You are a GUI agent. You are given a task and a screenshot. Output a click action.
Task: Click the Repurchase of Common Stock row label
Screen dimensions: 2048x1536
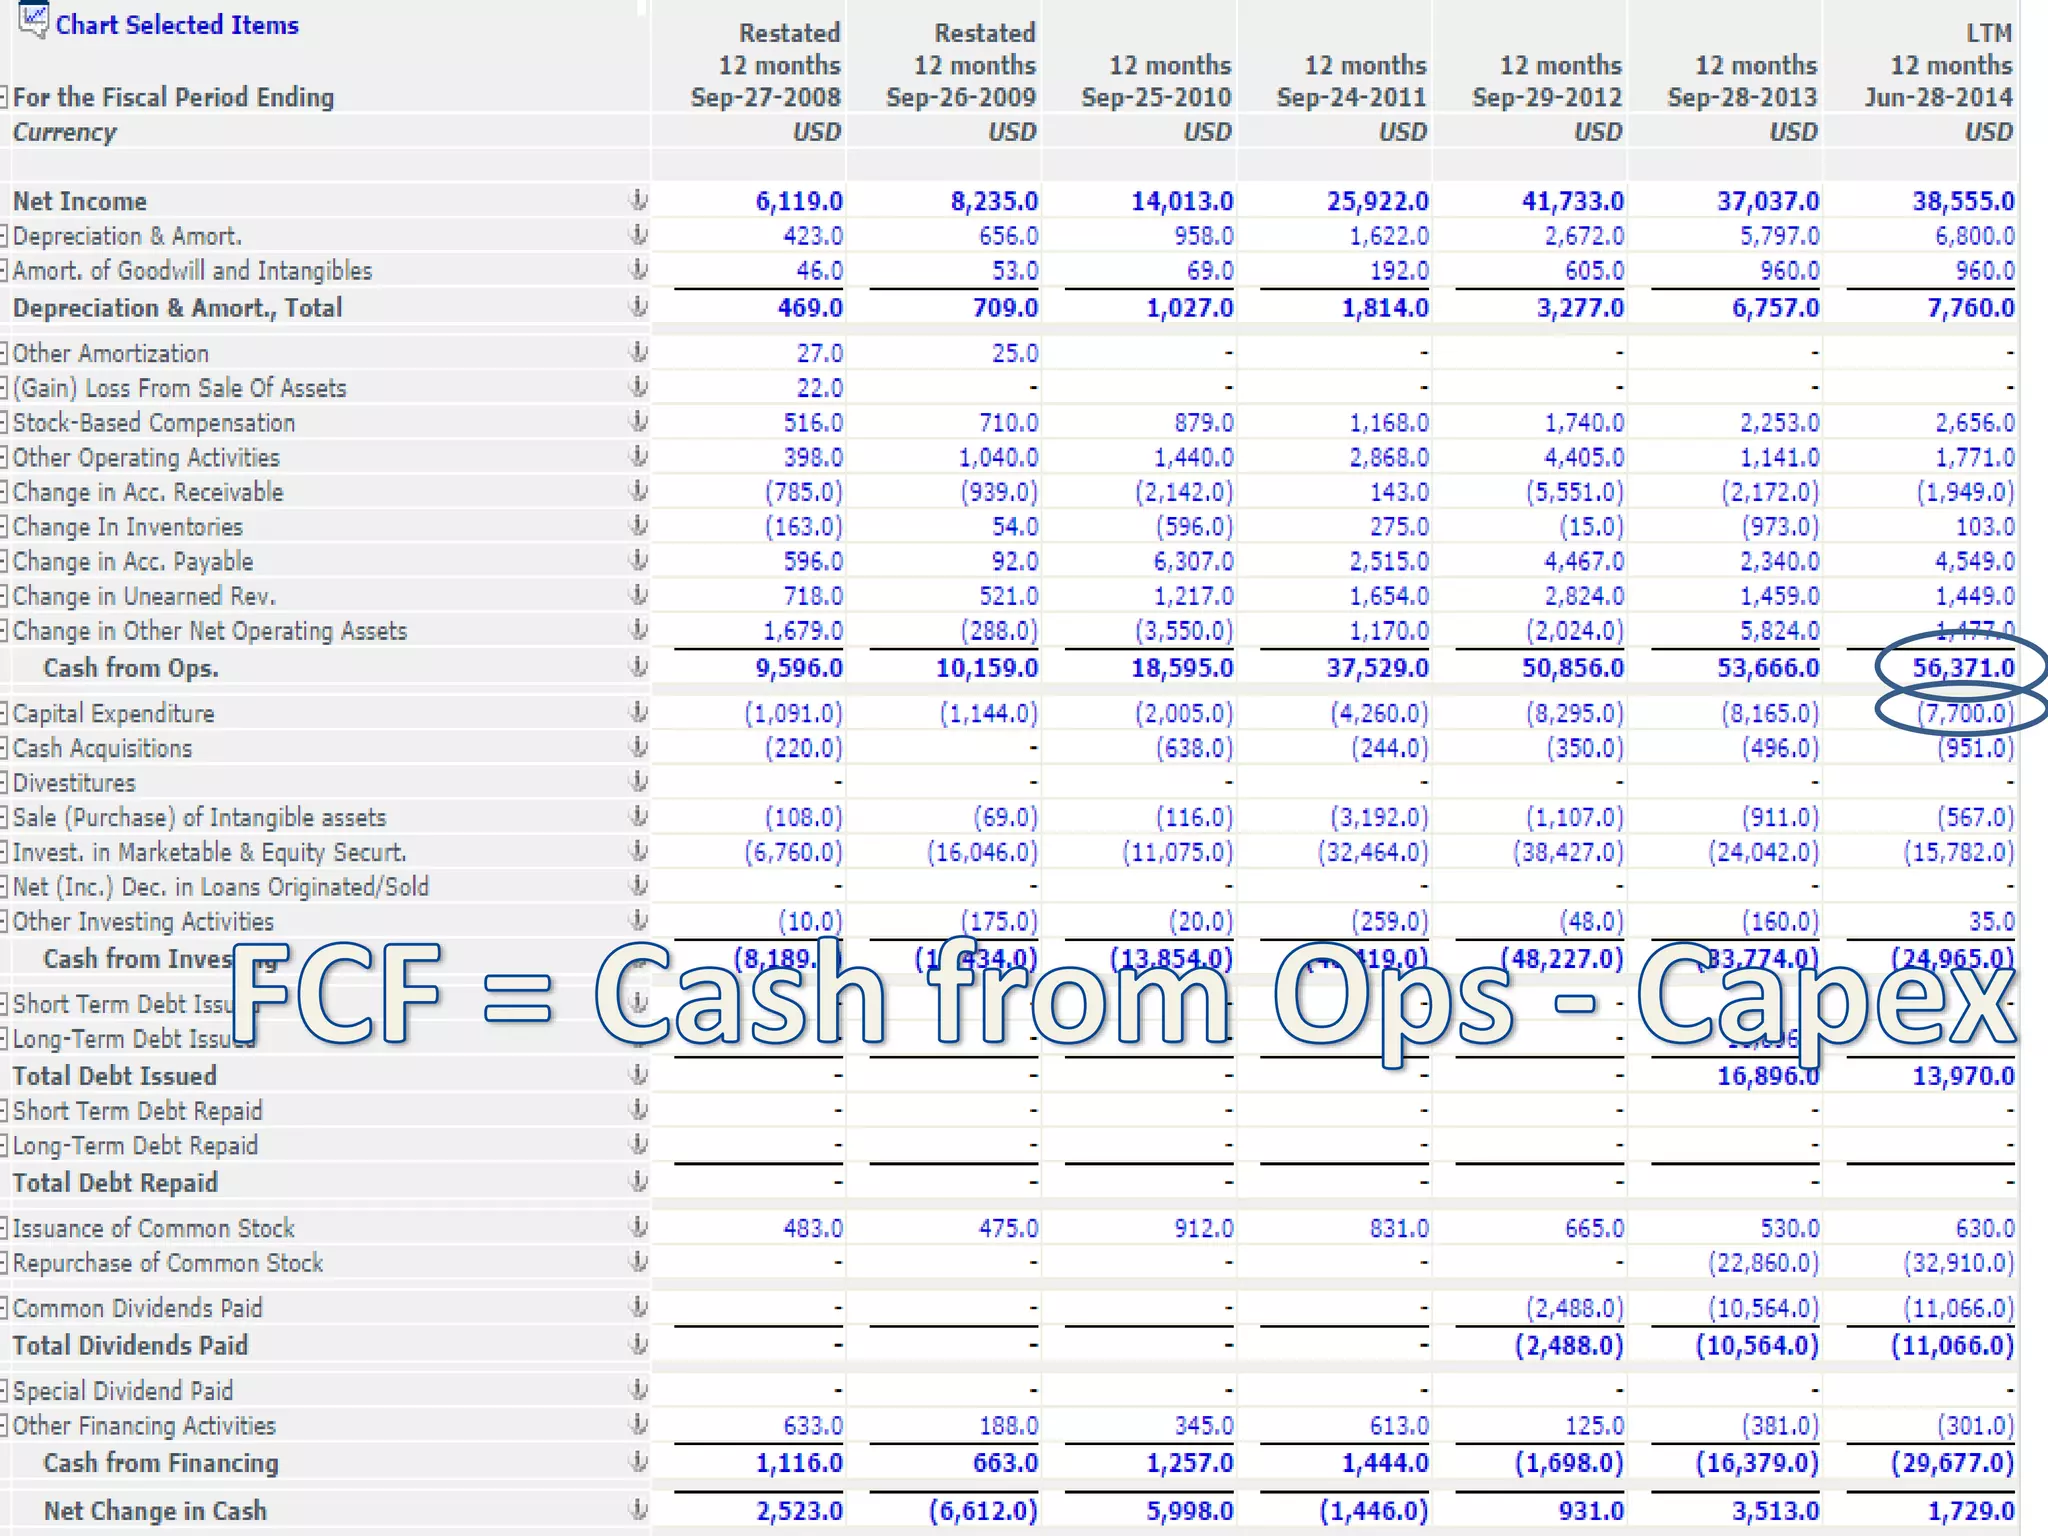168,1263
